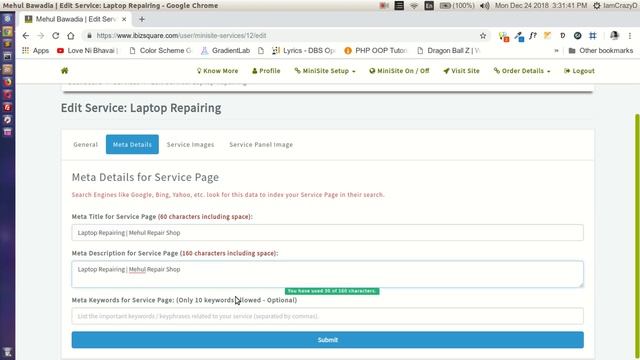This screenshot has height=360, width=640.
Task: Click the green home icon in site navbar
Action: [x=64, y=71]
